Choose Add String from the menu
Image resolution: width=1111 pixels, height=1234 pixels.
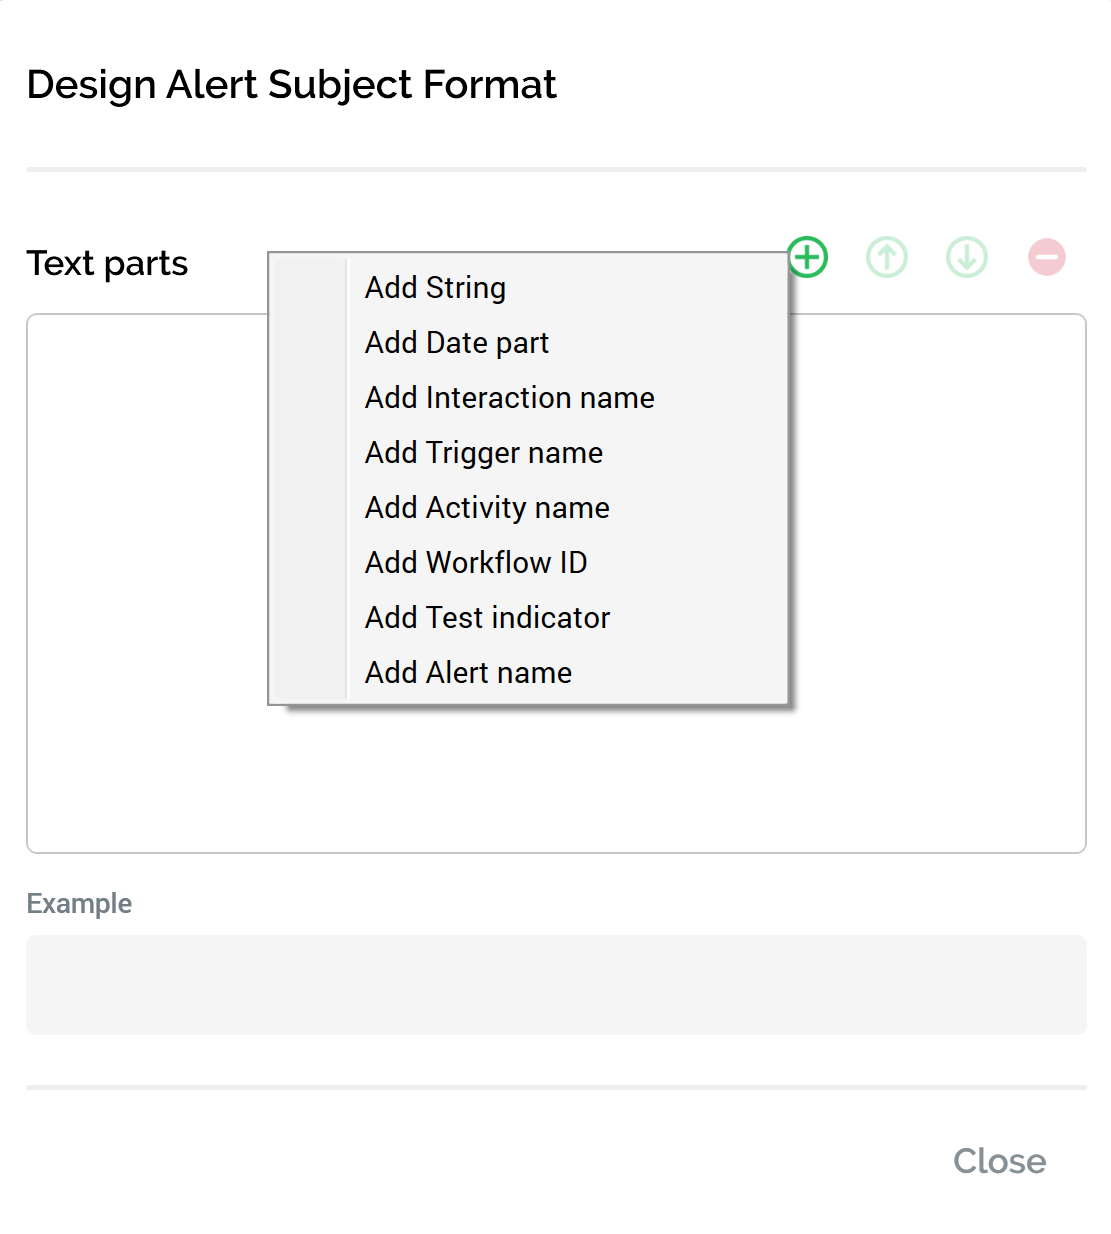coord(435,288)
